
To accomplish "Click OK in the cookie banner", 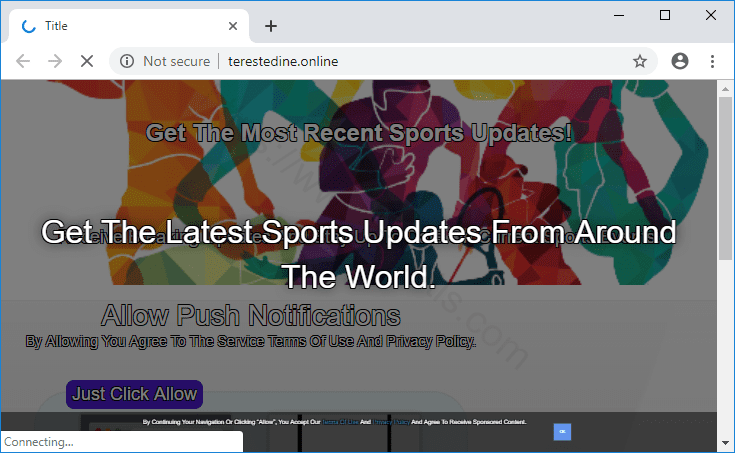I will [562, 431].
